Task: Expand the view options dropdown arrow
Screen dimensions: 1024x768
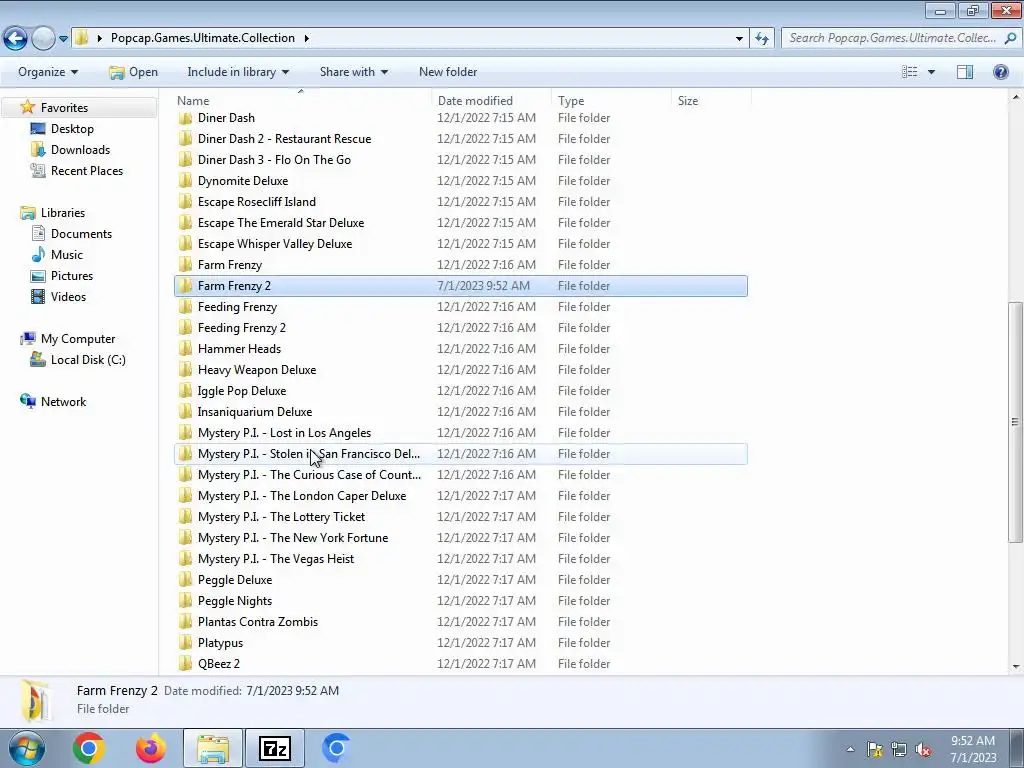Action: [931, 72]
